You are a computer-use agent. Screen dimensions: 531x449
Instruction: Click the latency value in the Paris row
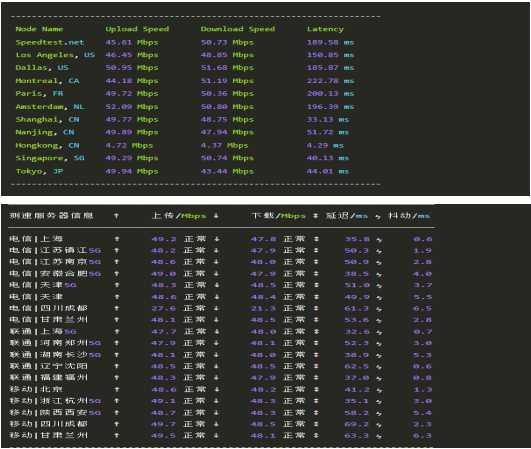point(330,93)
